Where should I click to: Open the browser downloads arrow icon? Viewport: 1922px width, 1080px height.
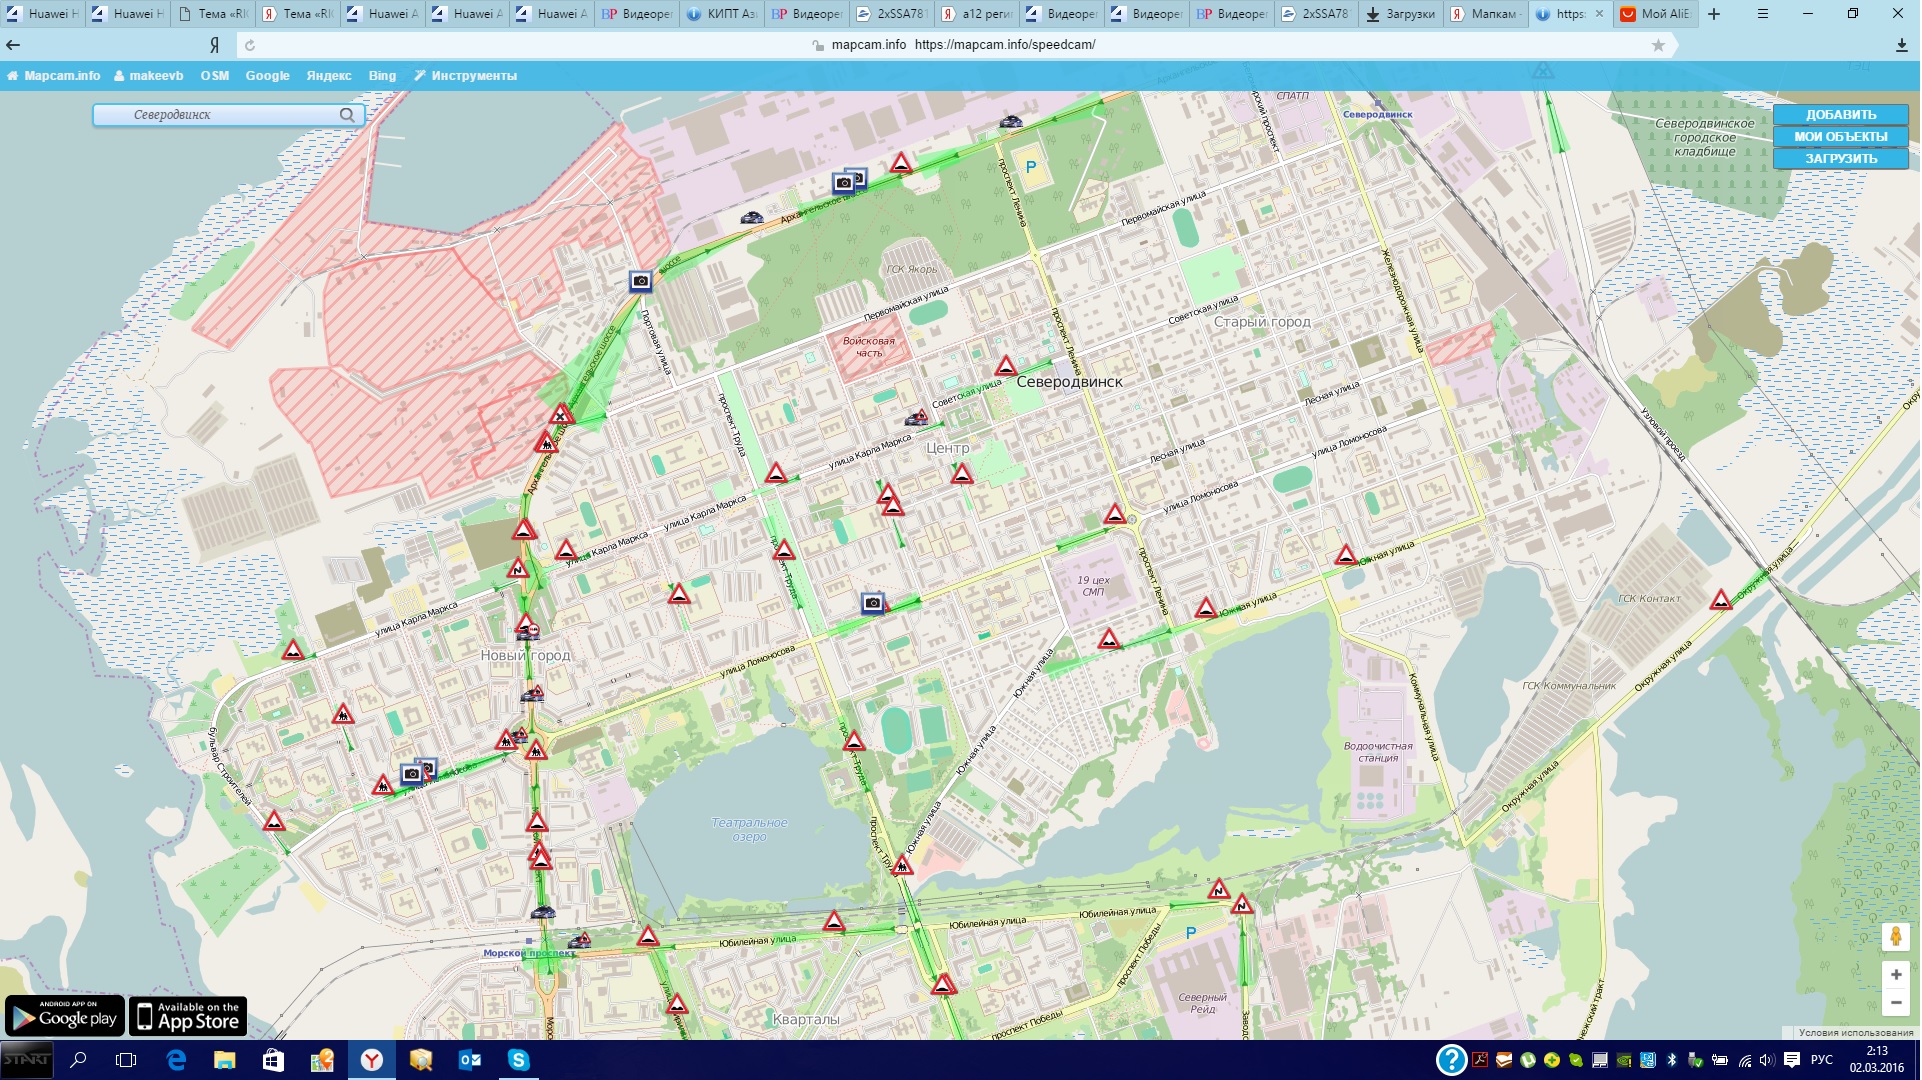[1901, 45]
